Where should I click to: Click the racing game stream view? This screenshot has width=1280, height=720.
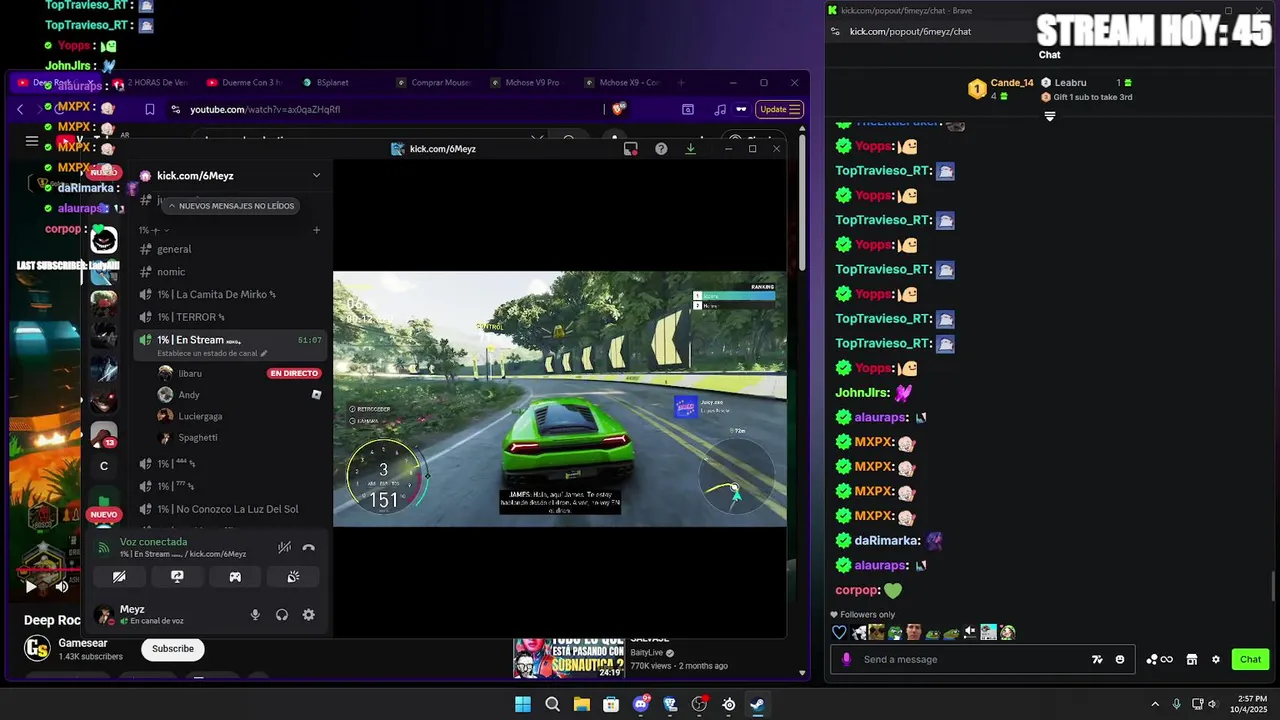[560, 399]
